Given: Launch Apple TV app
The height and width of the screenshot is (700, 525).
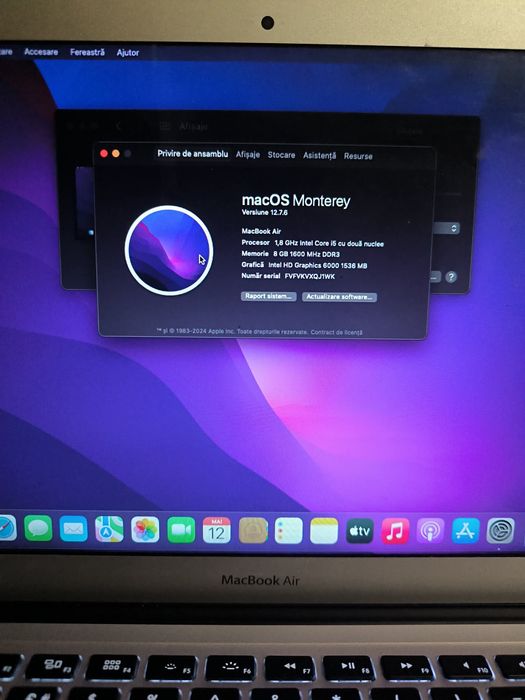Looking at the screenshot, I should (x=359, y=531).
